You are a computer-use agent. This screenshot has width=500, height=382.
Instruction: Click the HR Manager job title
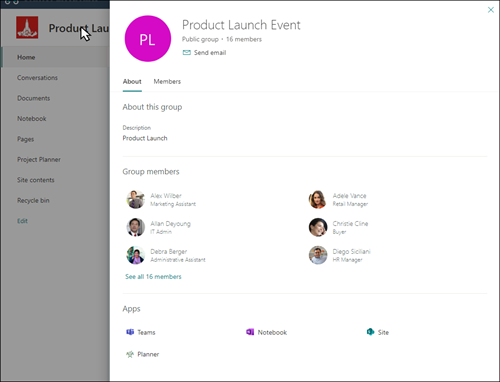coord(347,260)
